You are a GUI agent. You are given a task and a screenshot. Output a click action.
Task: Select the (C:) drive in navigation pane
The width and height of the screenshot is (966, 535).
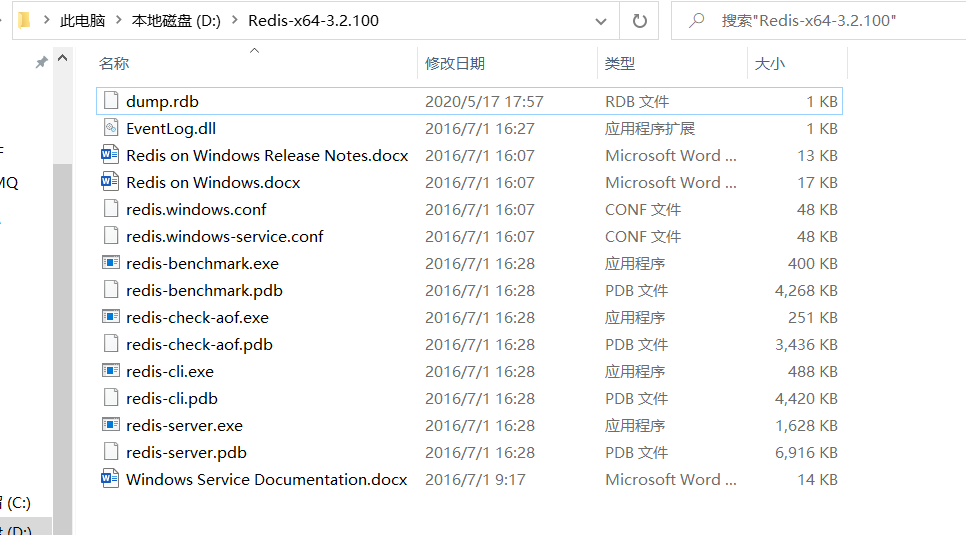16,502
